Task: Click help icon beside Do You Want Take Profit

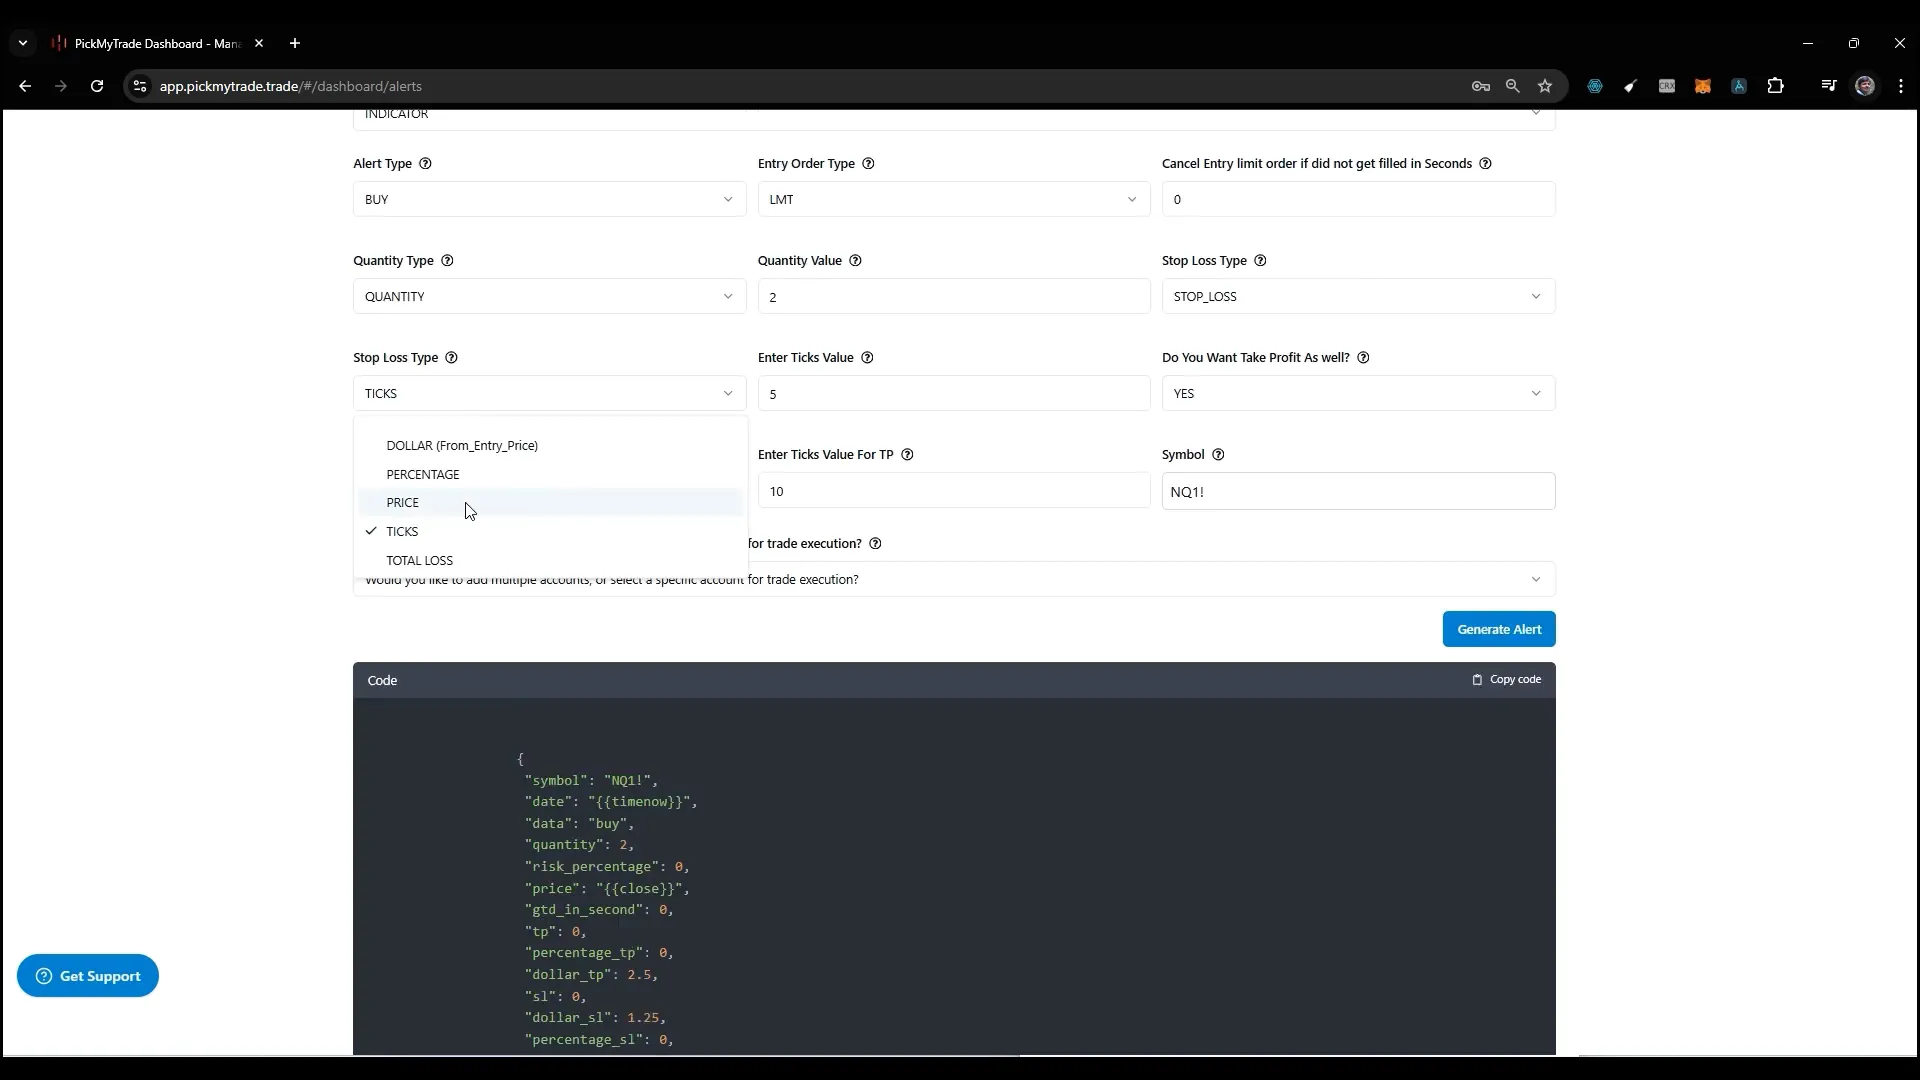Action: pyautogui.click(x=1363, y=358)
